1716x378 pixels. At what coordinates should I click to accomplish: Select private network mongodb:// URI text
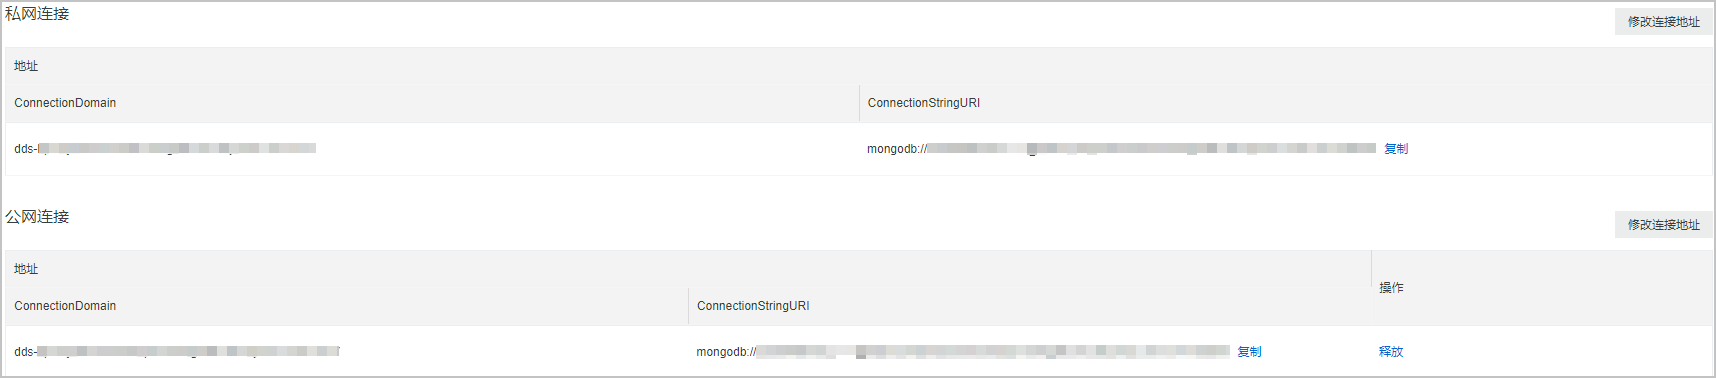[x=1121, y=149]
